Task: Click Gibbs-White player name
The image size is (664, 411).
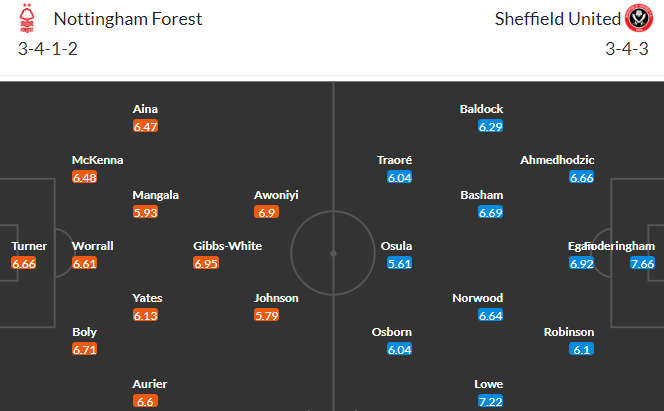Action: (227, 246)
